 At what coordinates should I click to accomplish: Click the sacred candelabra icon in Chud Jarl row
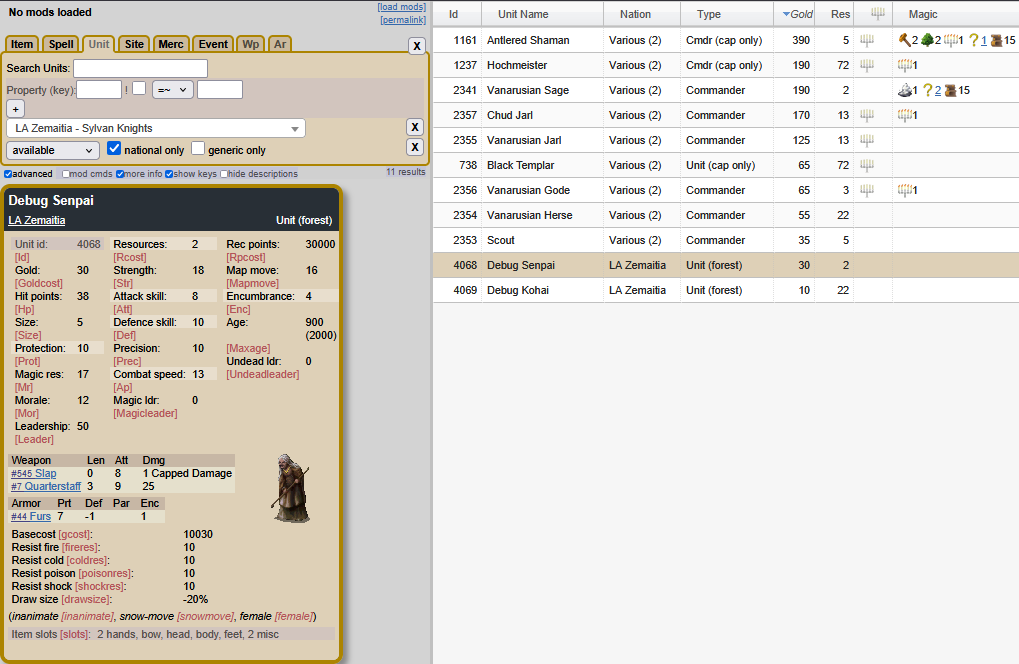click(x=867, y=115)
